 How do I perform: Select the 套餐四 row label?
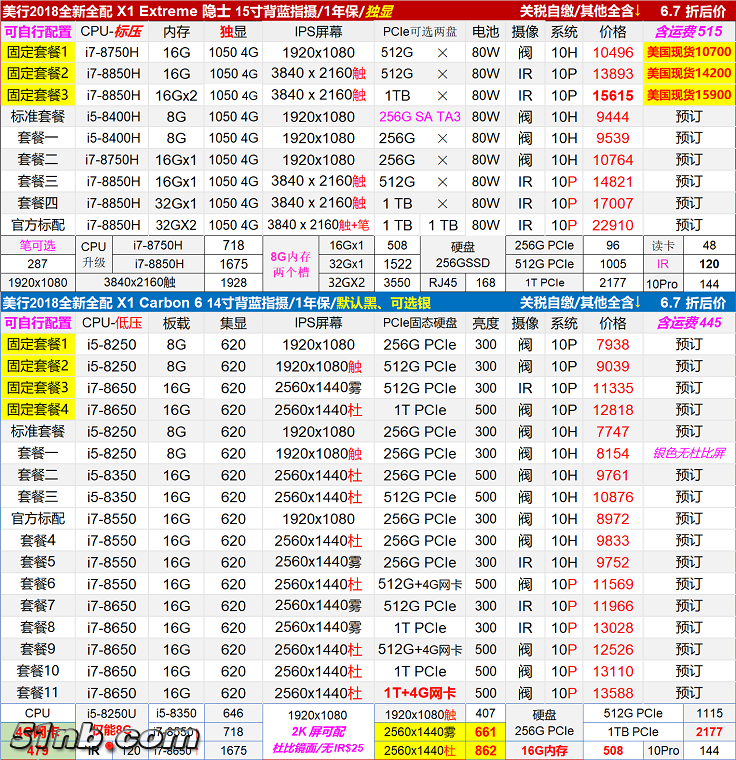[x=37, y=203]
